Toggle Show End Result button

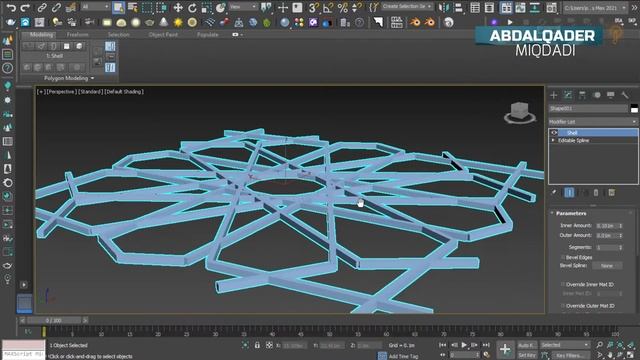[x=569, y=193]
